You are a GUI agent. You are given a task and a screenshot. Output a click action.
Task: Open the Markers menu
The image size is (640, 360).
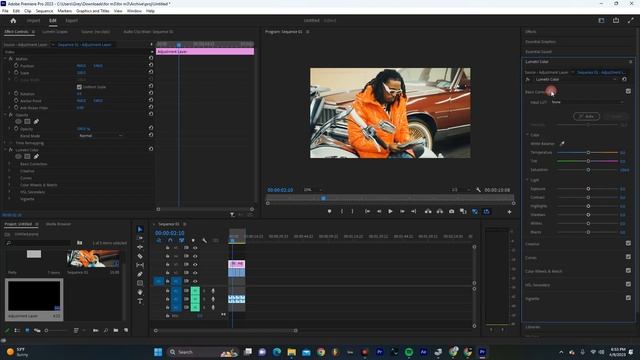pos(64,11)
